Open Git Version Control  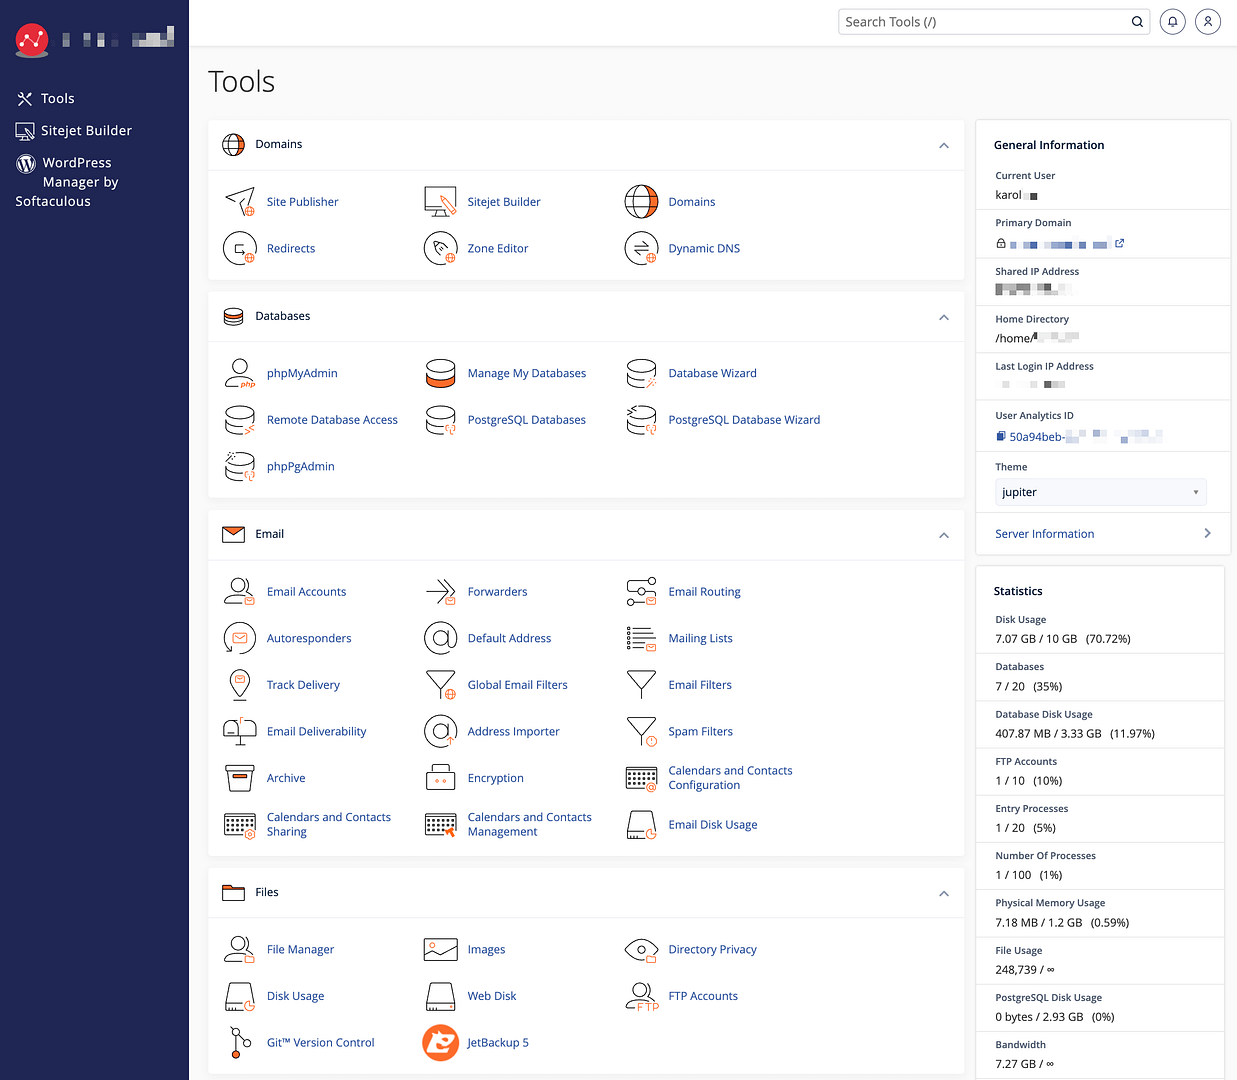(x=320, y=1042)
